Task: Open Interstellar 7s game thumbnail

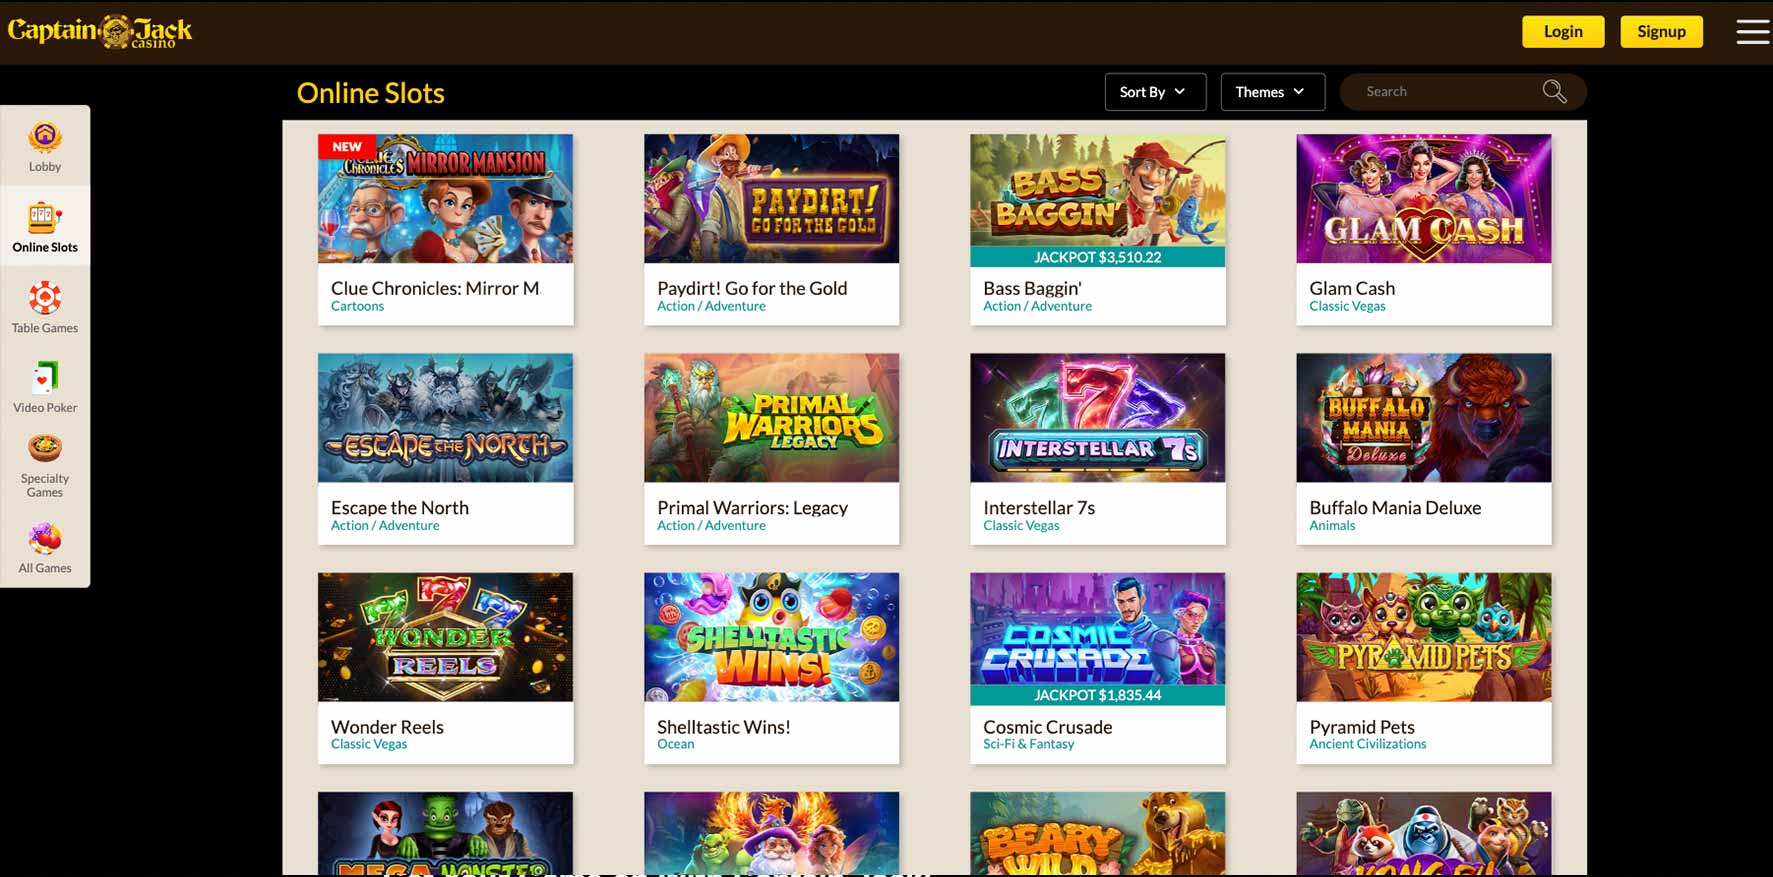Action: [1097, 417]
